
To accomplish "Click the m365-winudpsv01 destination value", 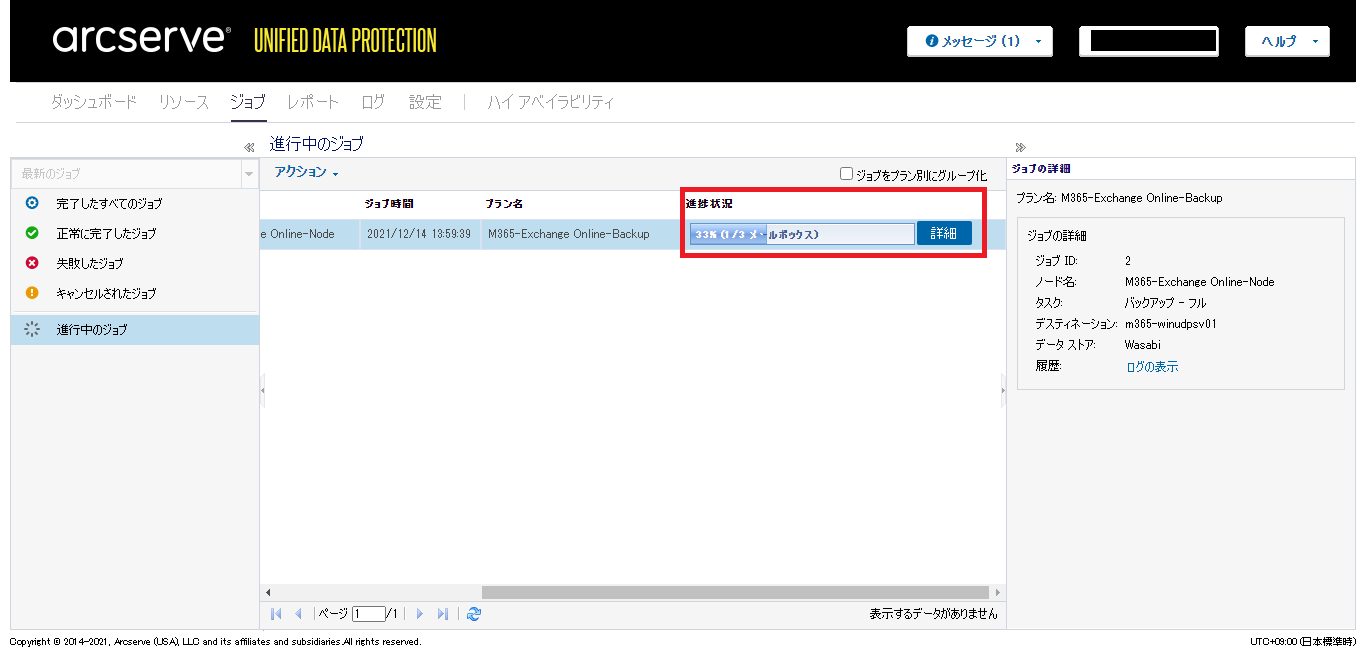I will point(1171,324).
